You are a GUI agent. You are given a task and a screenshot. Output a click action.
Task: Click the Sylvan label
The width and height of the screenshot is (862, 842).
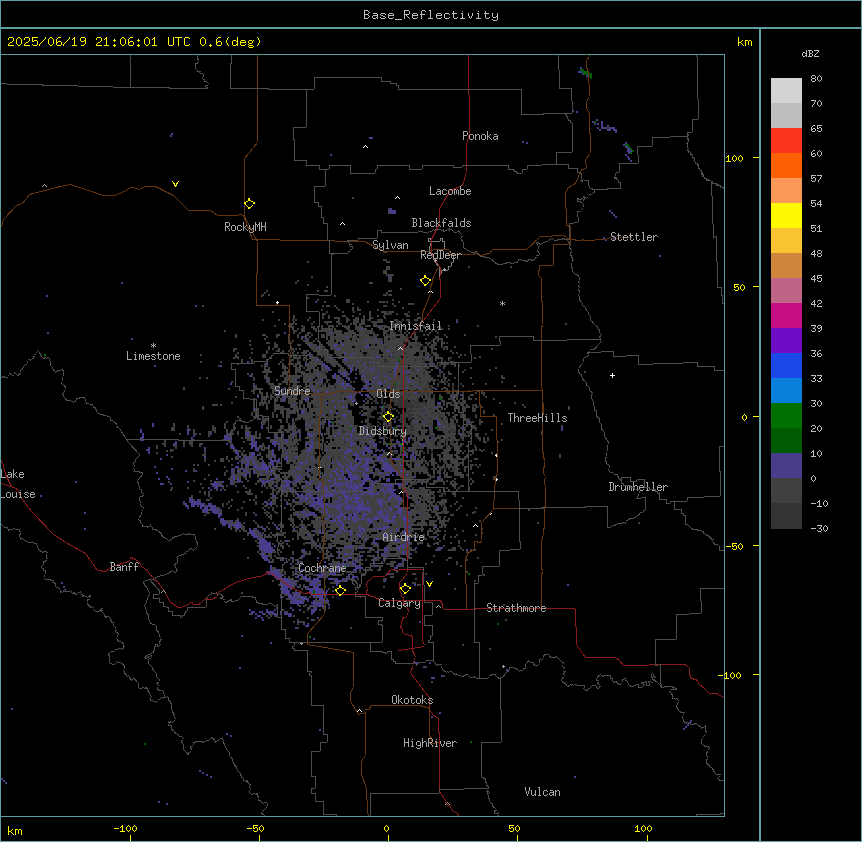pos(390,245)
